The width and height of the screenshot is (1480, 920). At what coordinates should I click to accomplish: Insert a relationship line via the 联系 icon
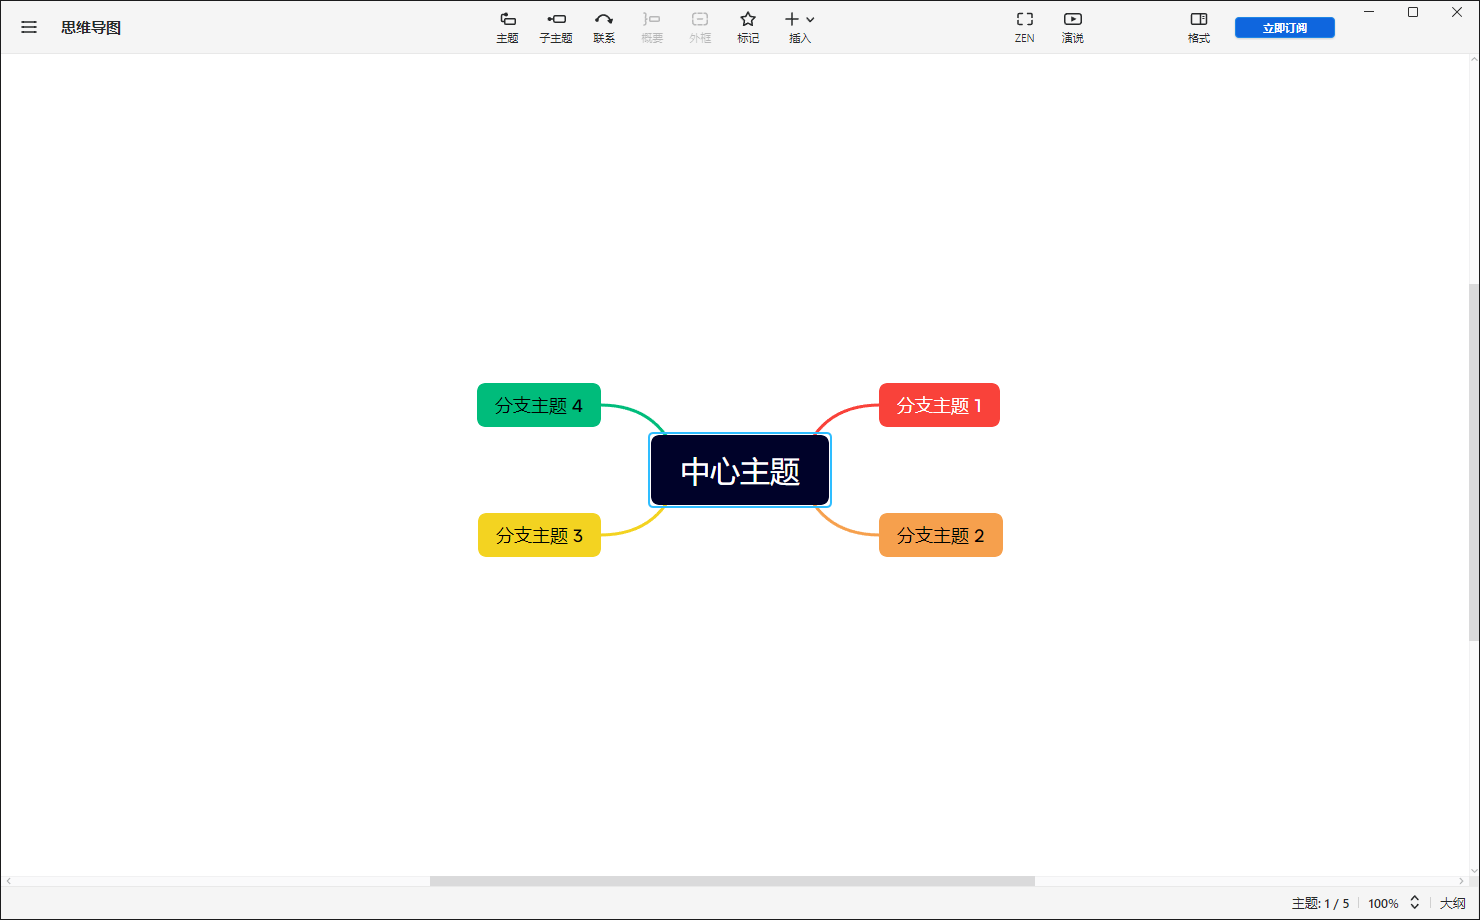click(604, 25)
